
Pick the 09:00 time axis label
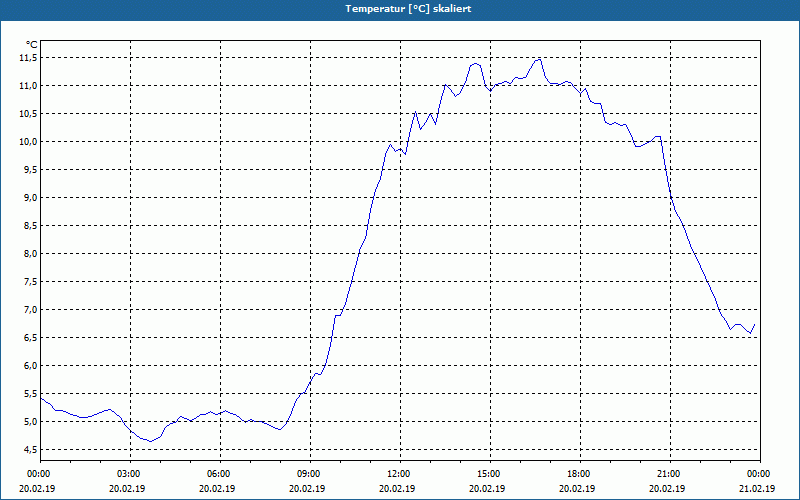308,474
